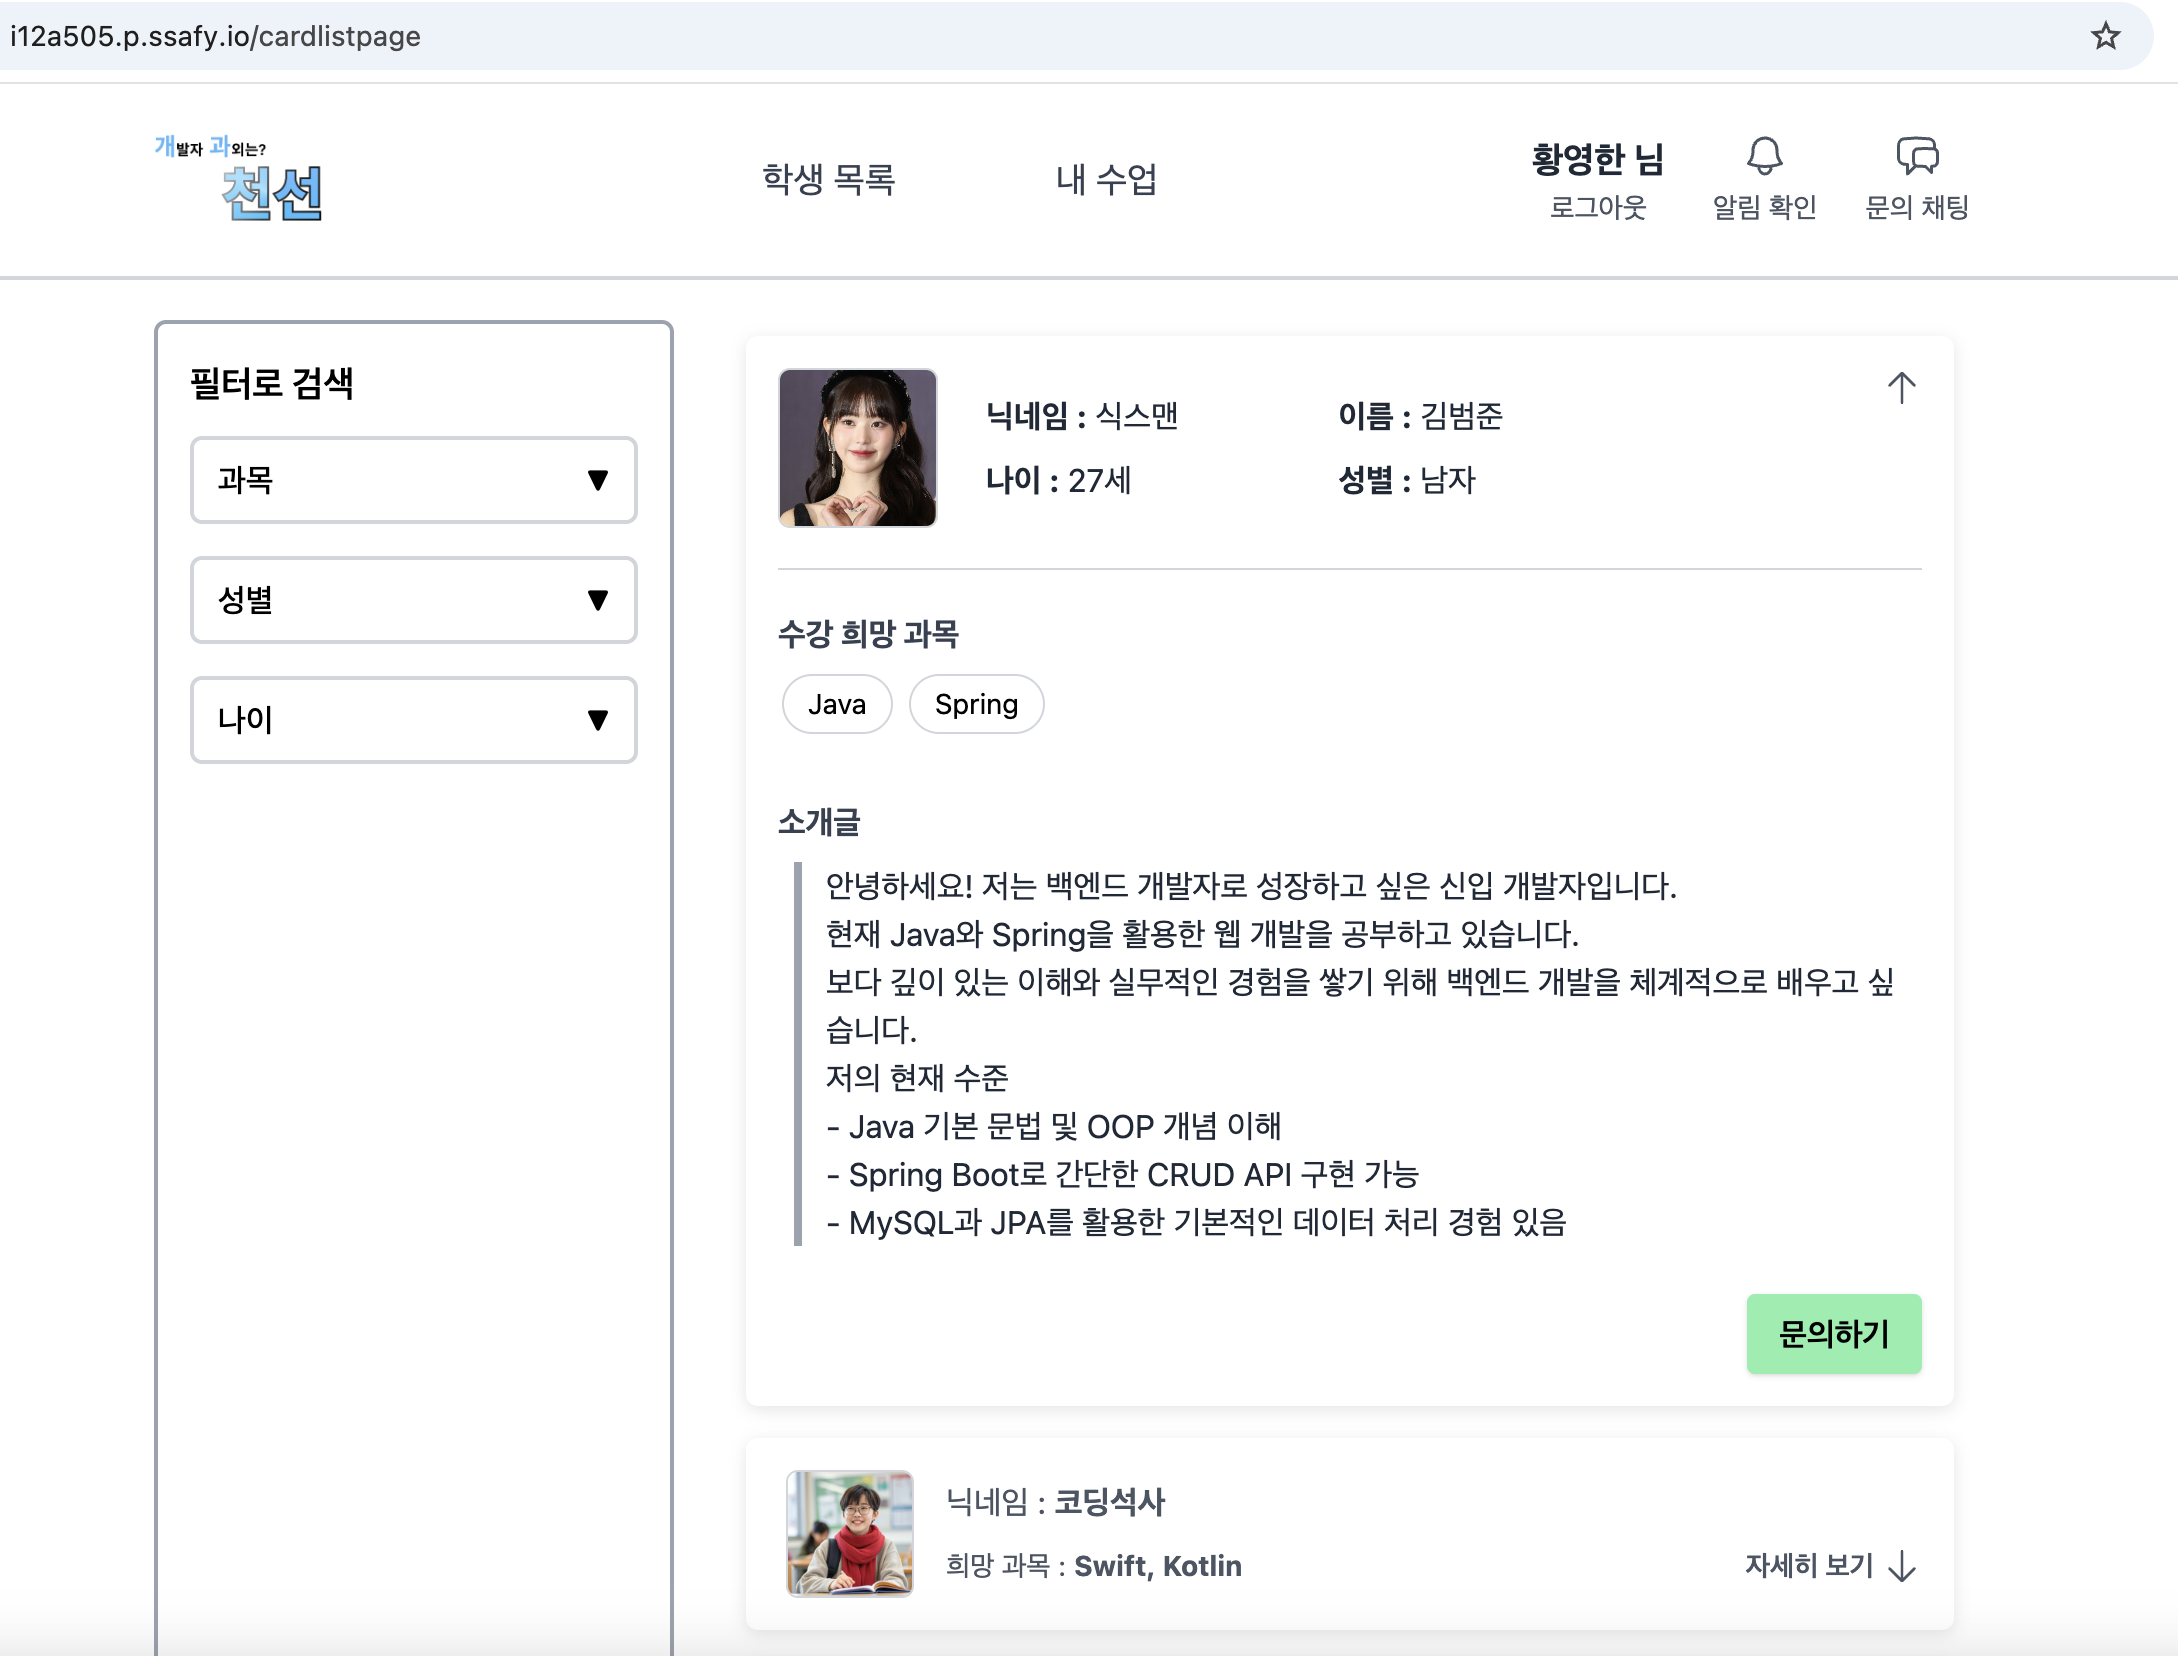The image size is (2178, 1656).
Task: Open the 성별 filter dropdown
Action: point(413,600)
